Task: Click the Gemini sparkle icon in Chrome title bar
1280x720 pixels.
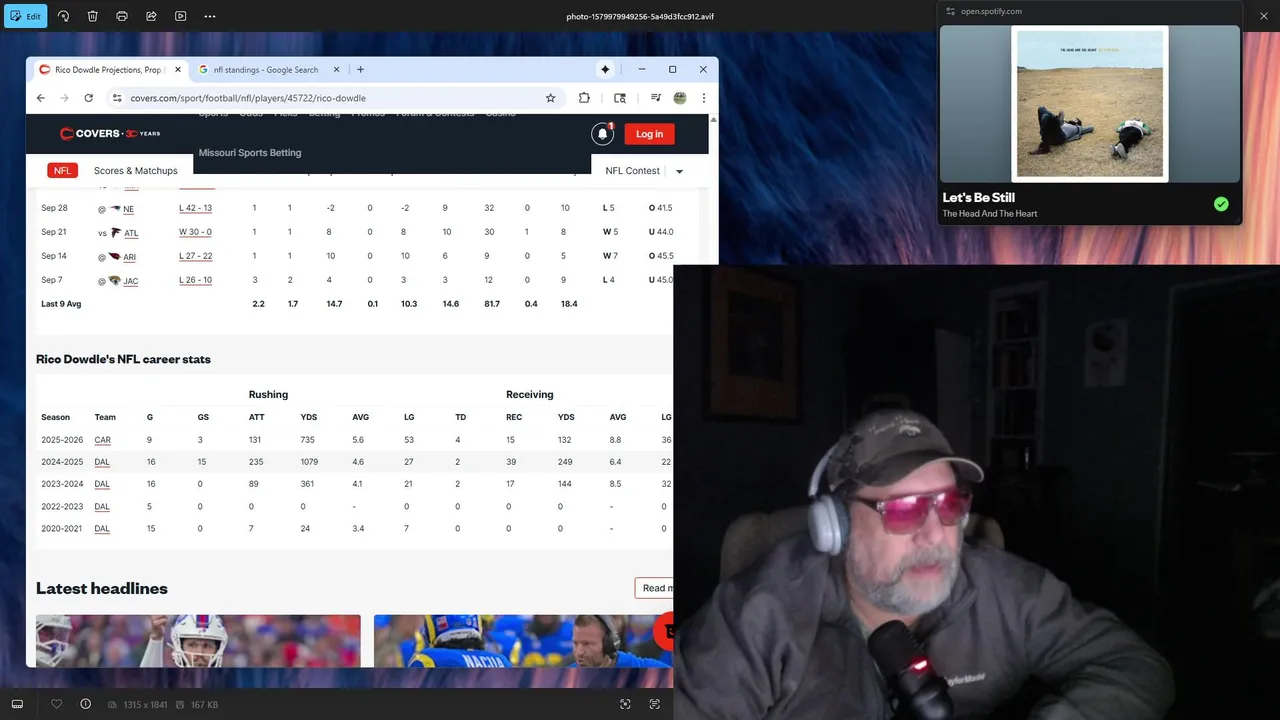Action: coord(605,69)
